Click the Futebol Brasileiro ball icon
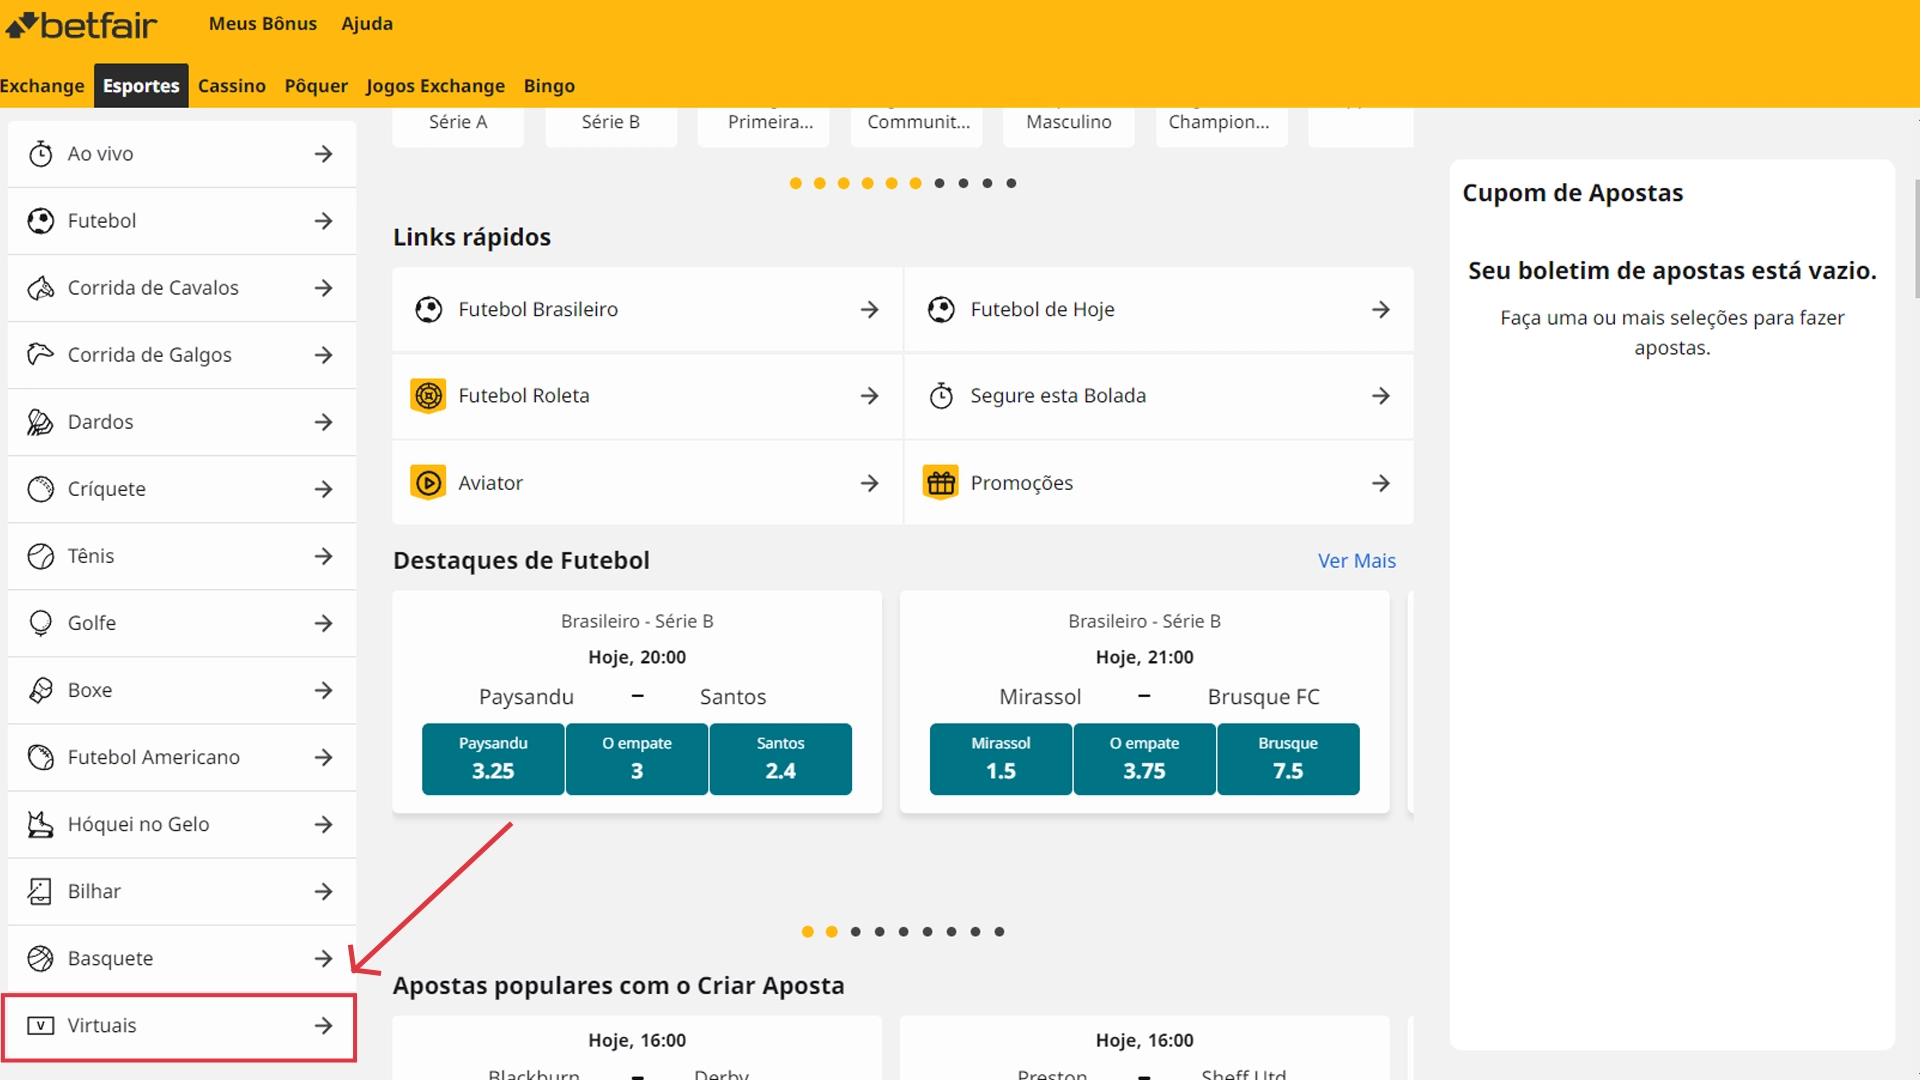The height and width of the screenshot is (1080, 1920). (x=428, y=310)
